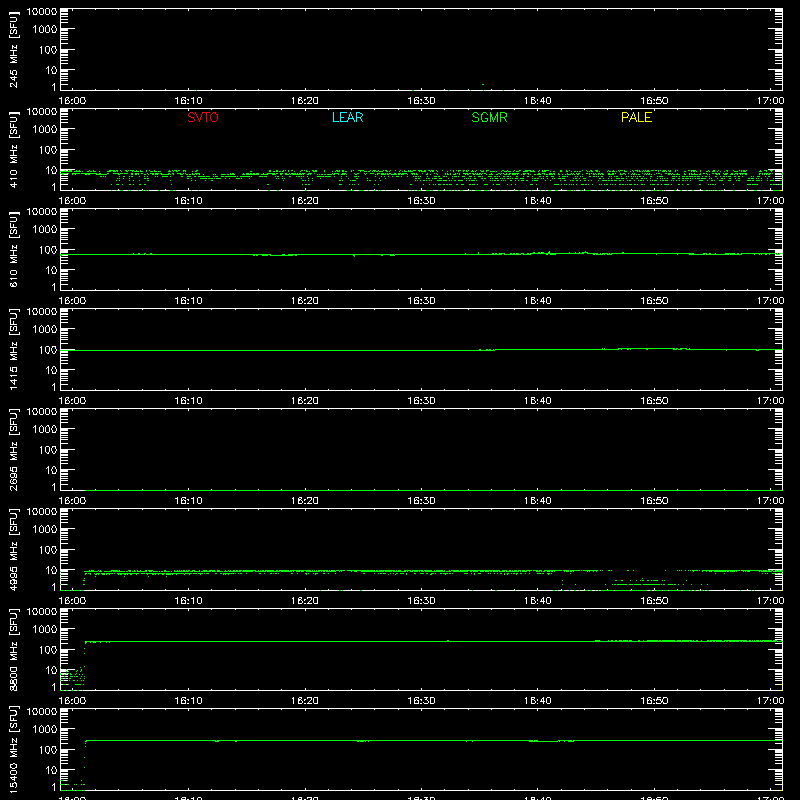Image resolution: width=800 pixels, height=800 pixels.
Task: Click the 10 tick on 1415 MHz axis
Action: pos(51,370)
